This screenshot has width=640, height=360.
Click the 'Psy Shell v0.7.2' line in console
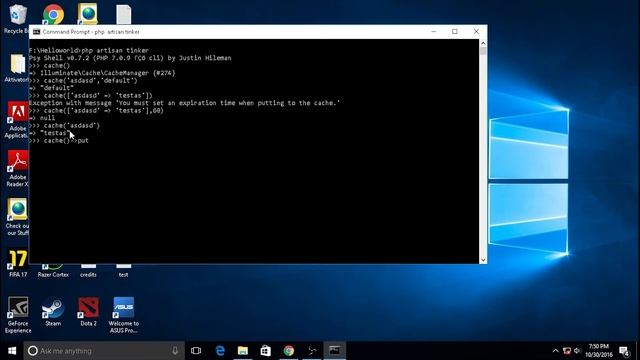(x=130, y=58)
